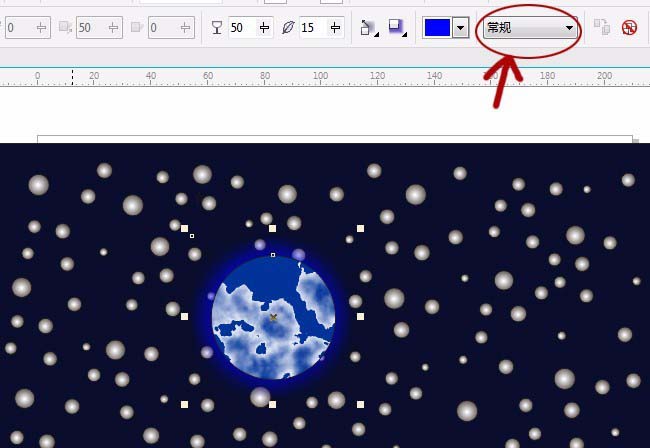Viewport: 650px width, 448px height.
Task: Click the shadow fade icon beside the greyed 50 field
Action: pyautogui.click(x=65, y=27)
